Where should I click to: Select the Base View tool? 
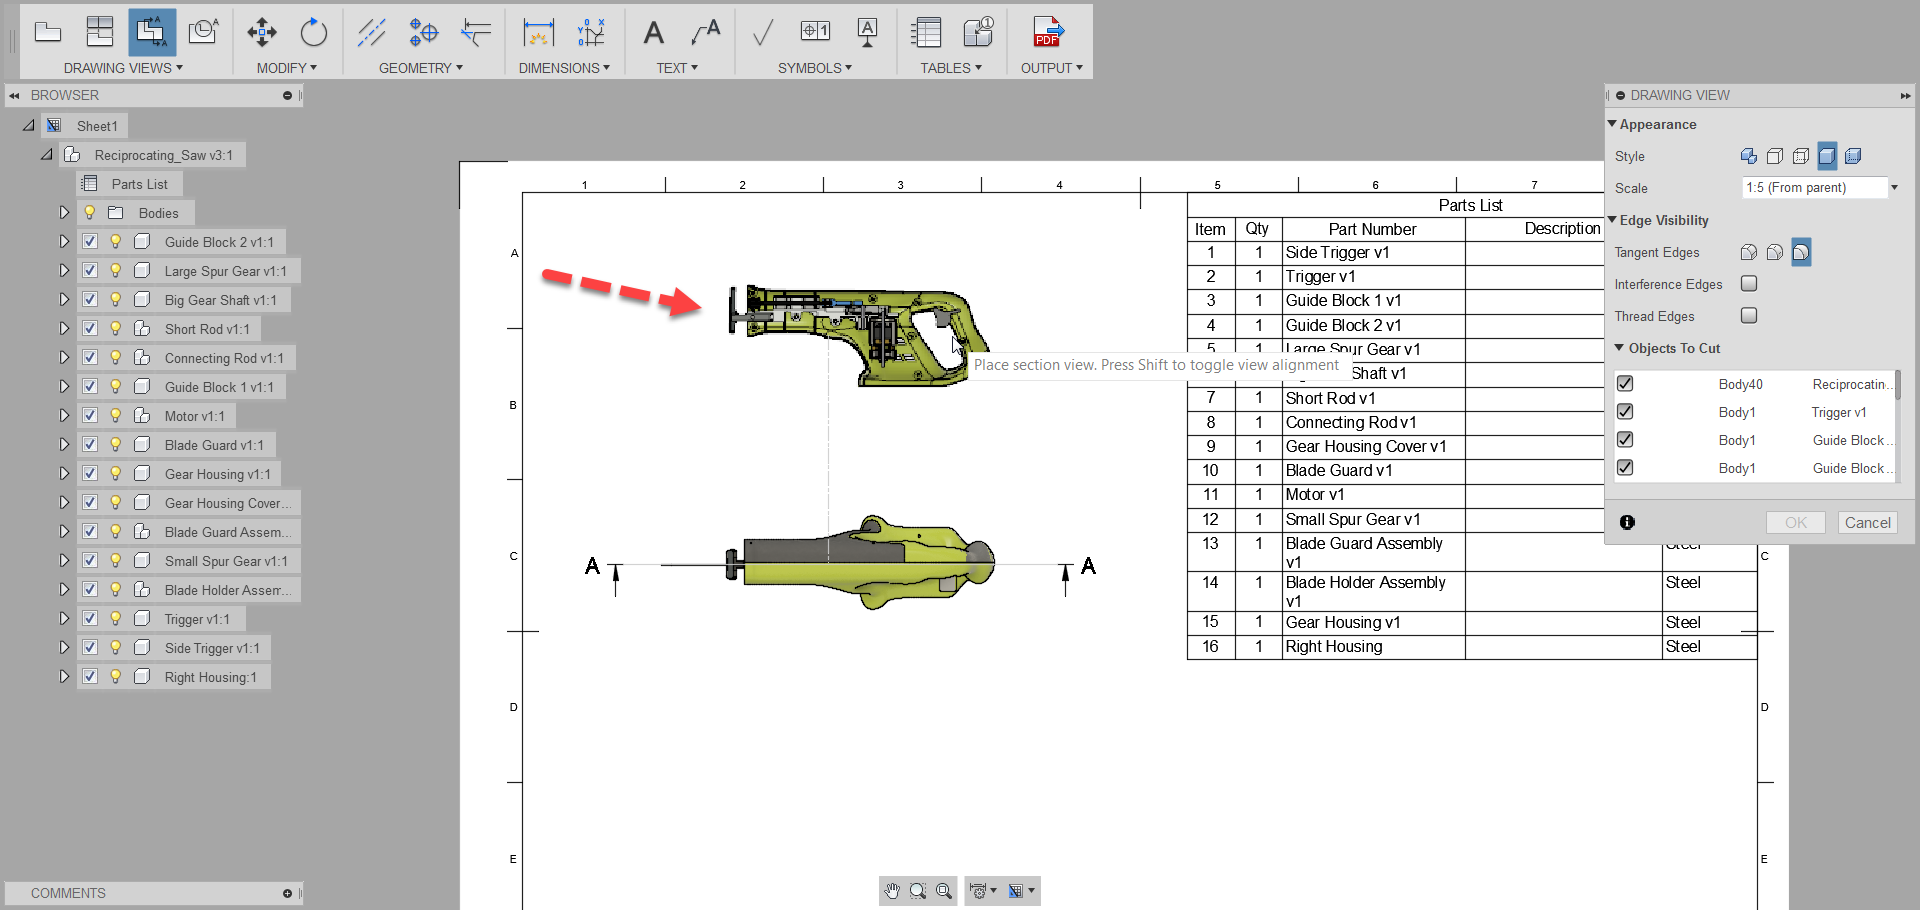point(48,32)
